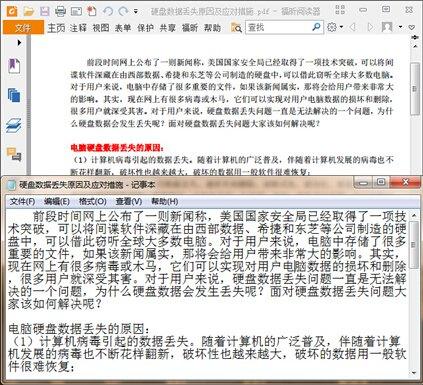Go to previous search result arrow
The width and height of the screenshot is (423, 385).
(353, 27)
